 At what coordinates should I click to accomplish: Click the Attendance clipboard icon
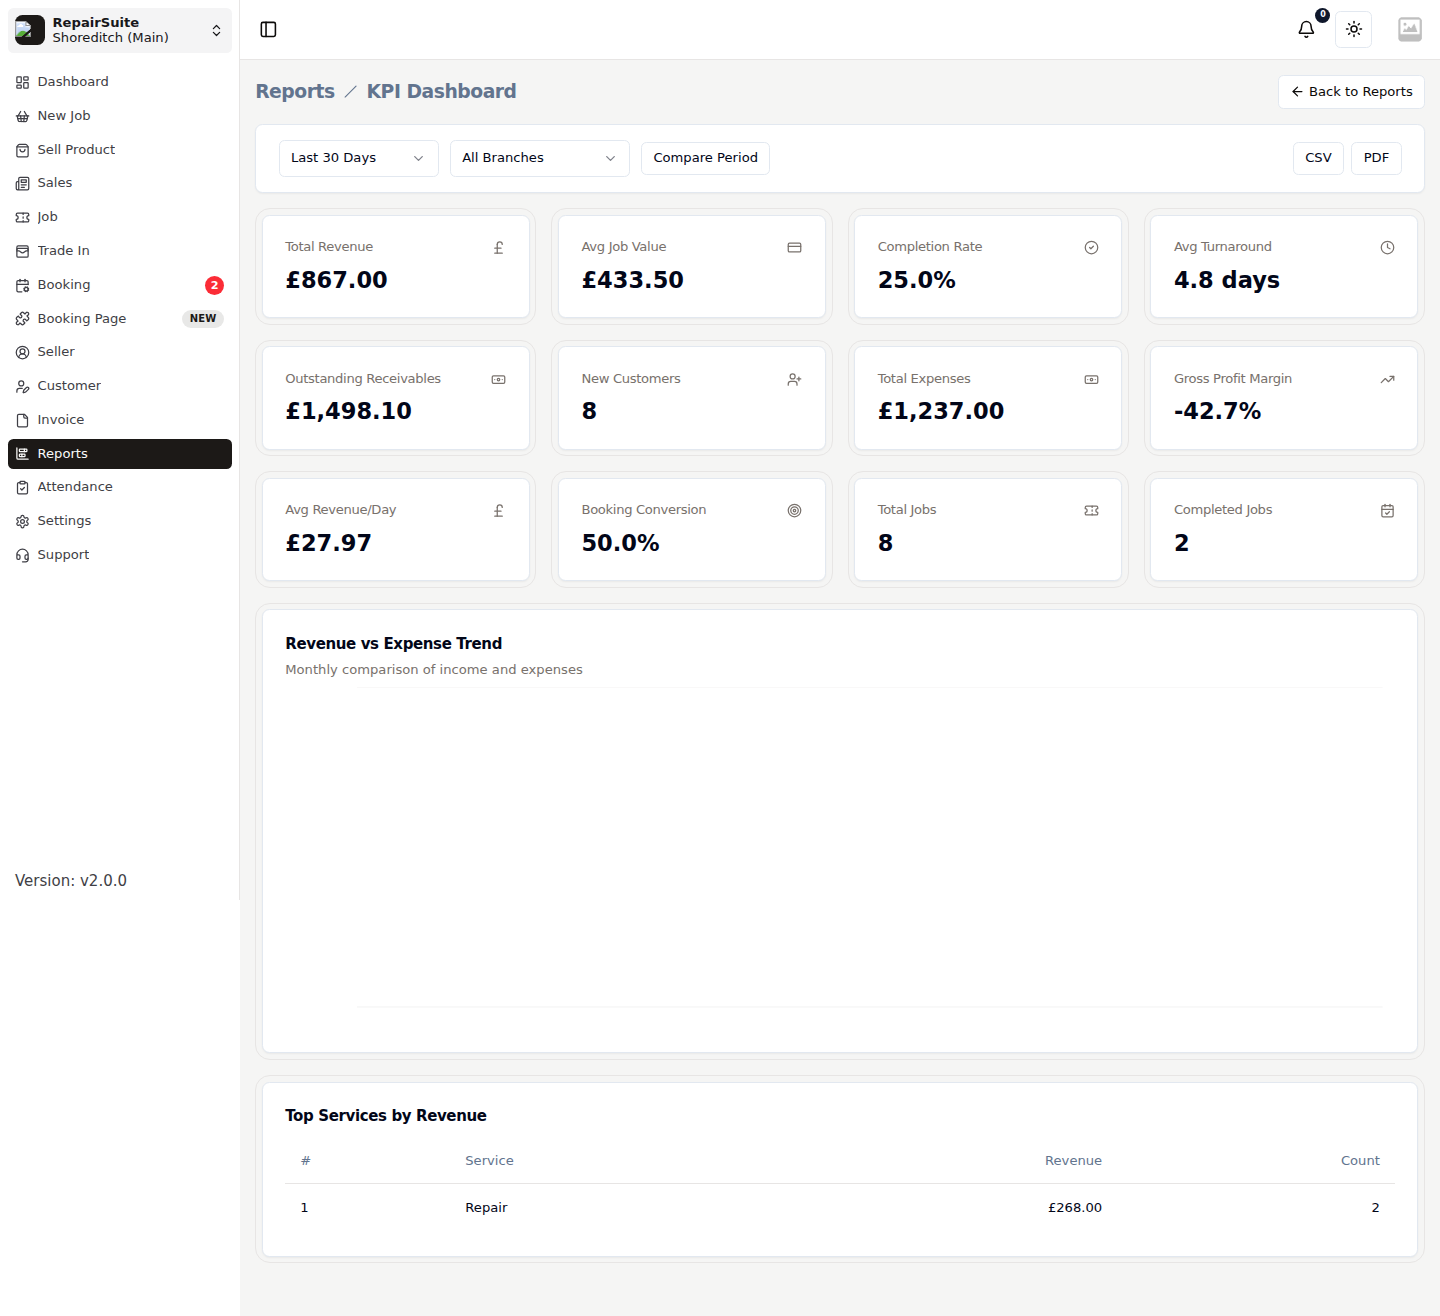[x=23, y=487]
